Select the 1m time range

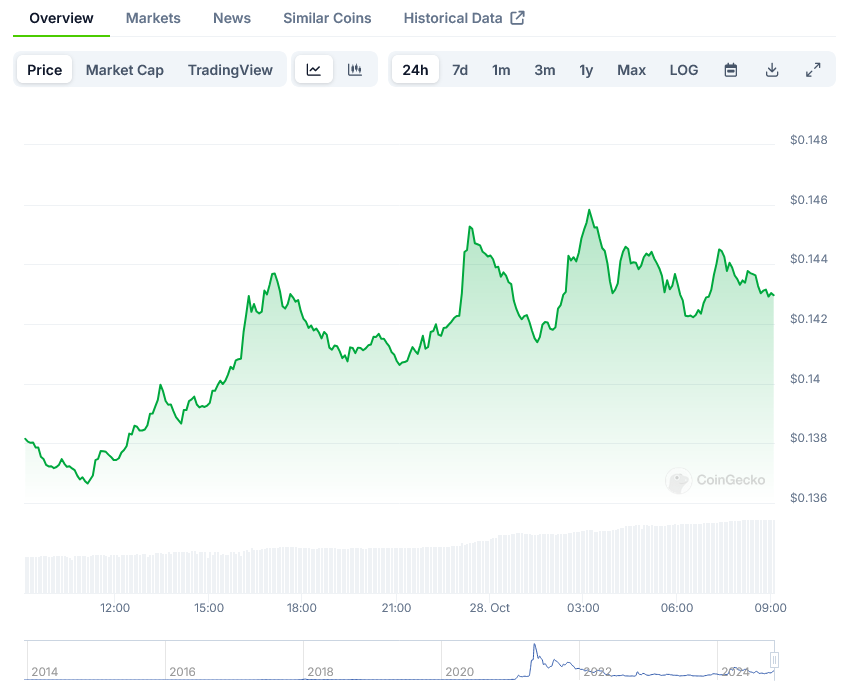click(x=501, y=70)
